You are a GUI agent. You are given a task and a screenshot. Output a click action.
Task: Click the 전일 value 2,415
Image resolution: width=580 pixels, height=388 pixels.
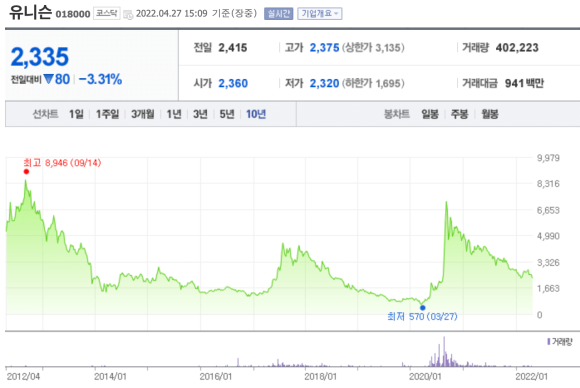233,48
